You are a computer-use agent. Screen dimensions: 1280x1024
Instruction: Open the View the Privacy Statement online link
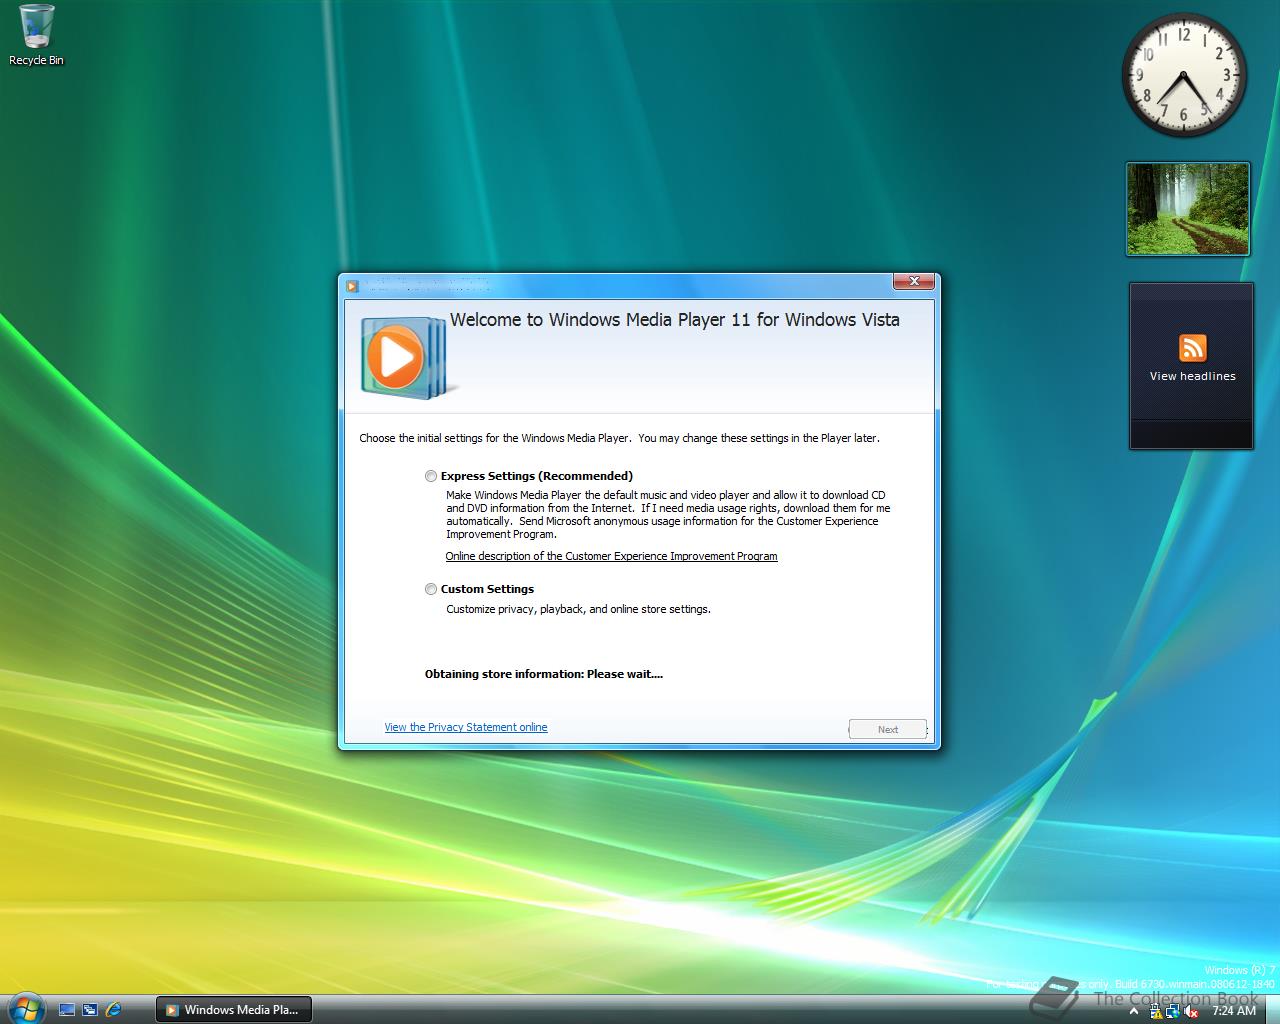[466, 727]
